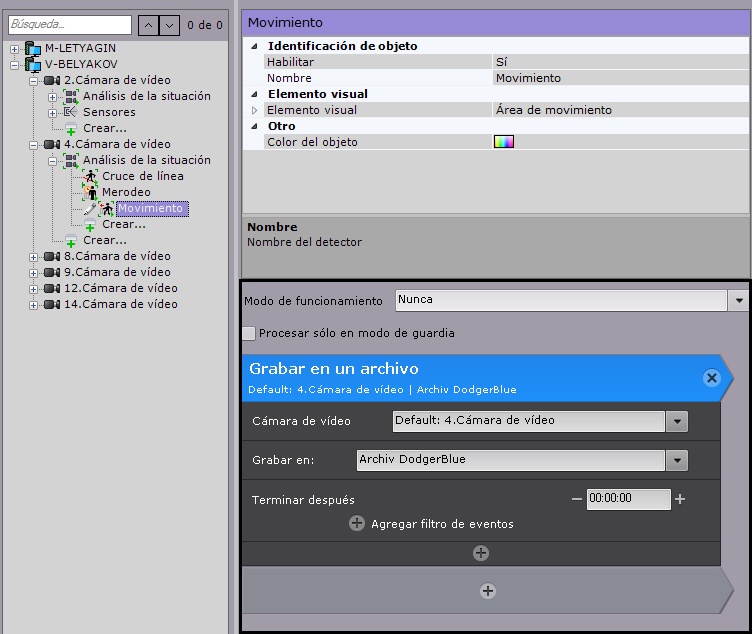Click the Merodeo detector icon

click(x=91, y=192)
